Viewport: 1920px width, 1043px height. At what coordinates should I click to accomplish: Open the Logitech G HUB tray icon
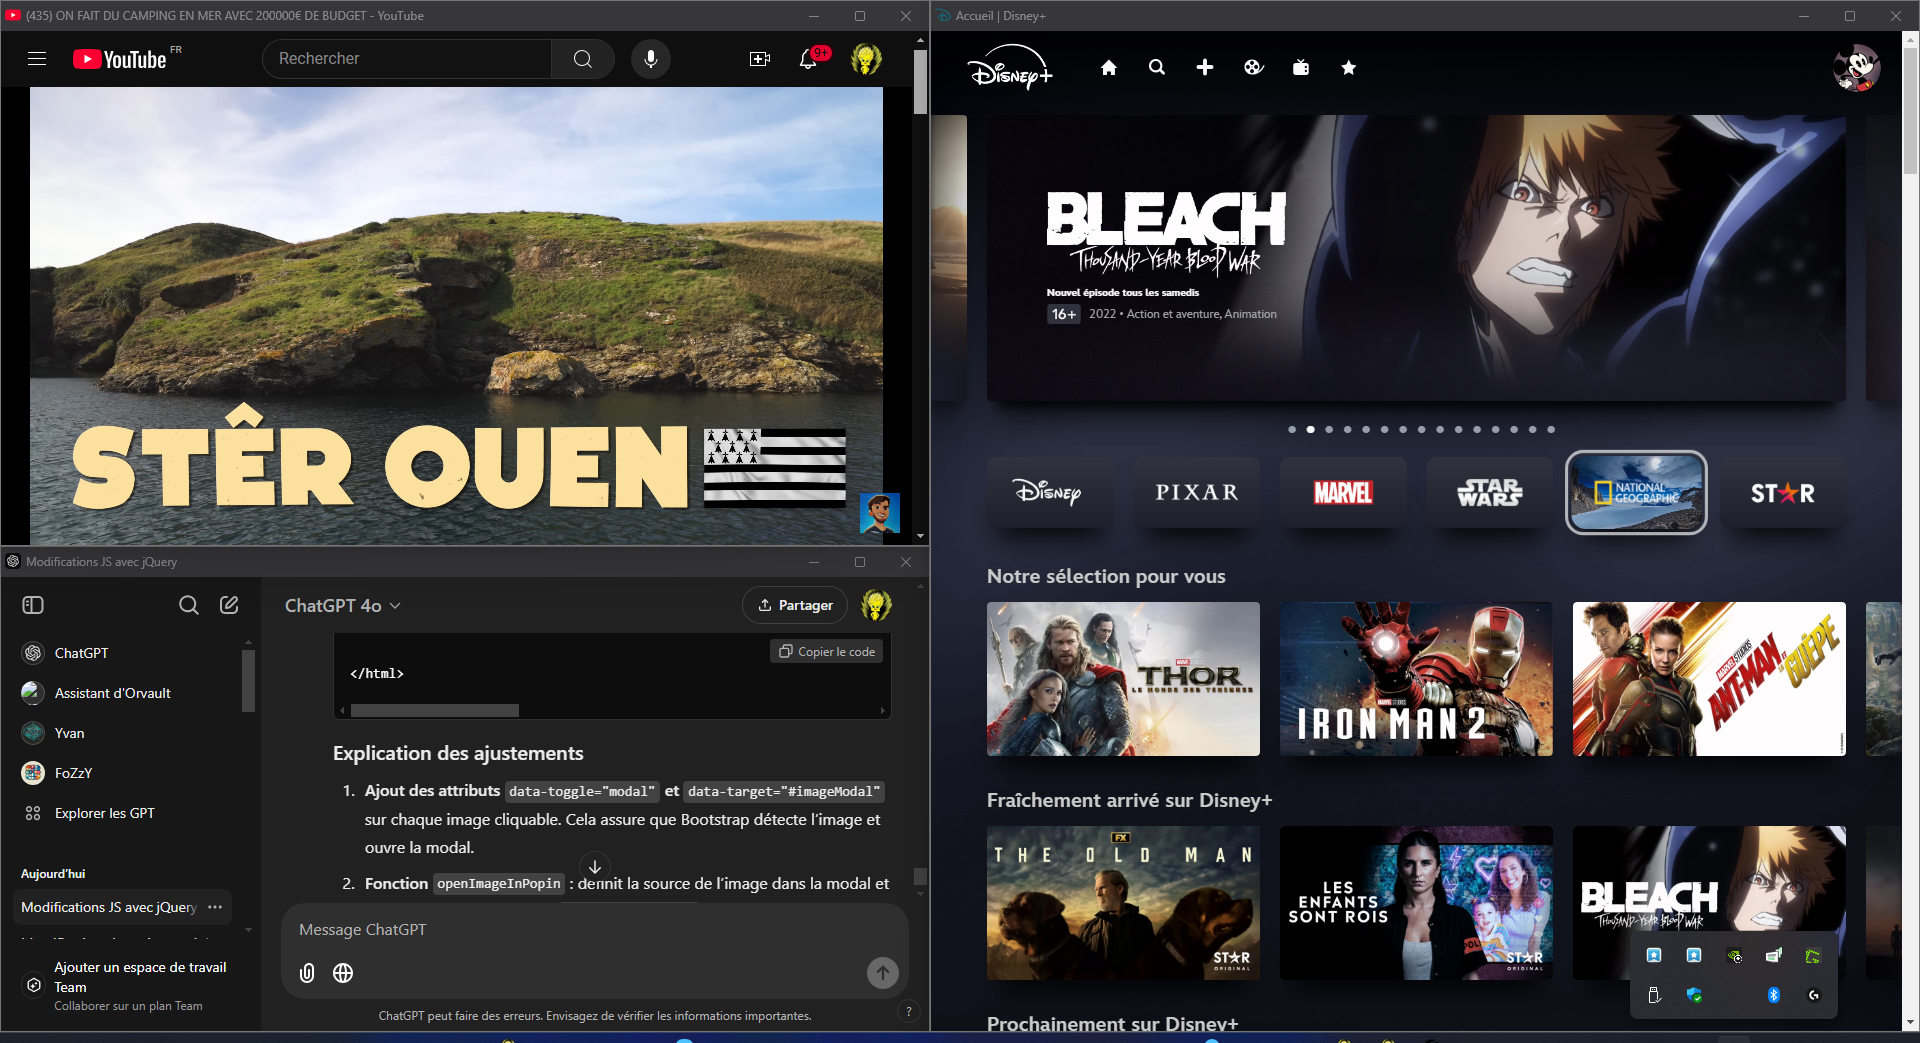coord(1814,995)
